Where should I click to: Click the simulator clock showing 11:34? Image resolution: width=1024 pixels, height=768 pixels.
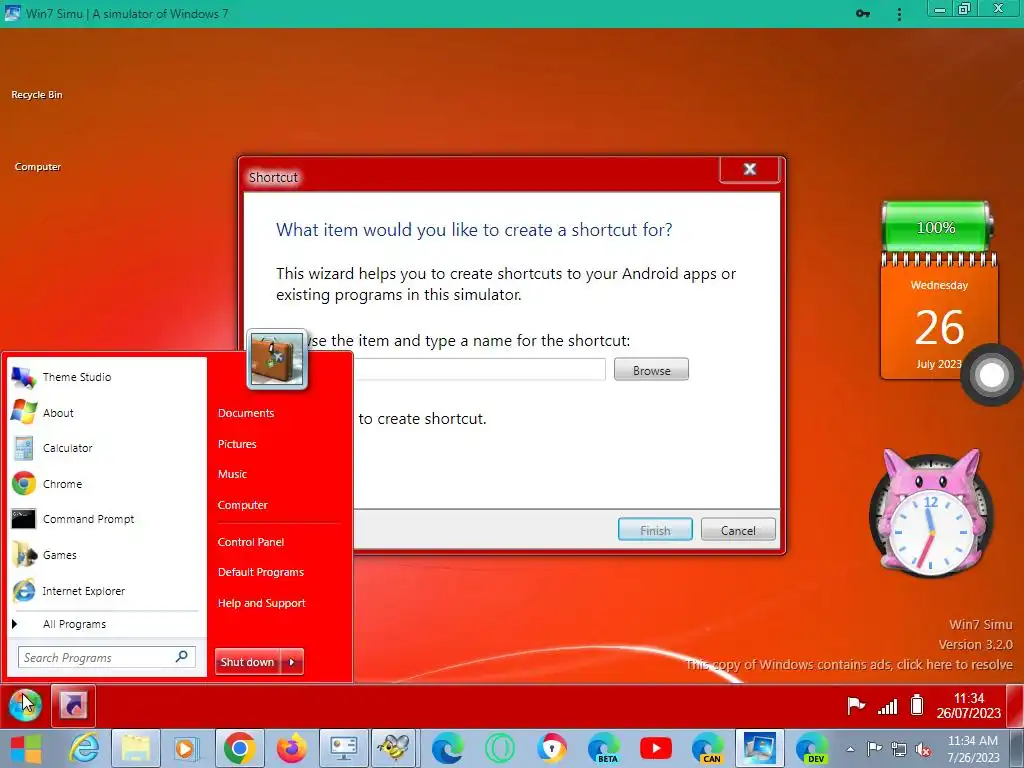pos(968,705)
